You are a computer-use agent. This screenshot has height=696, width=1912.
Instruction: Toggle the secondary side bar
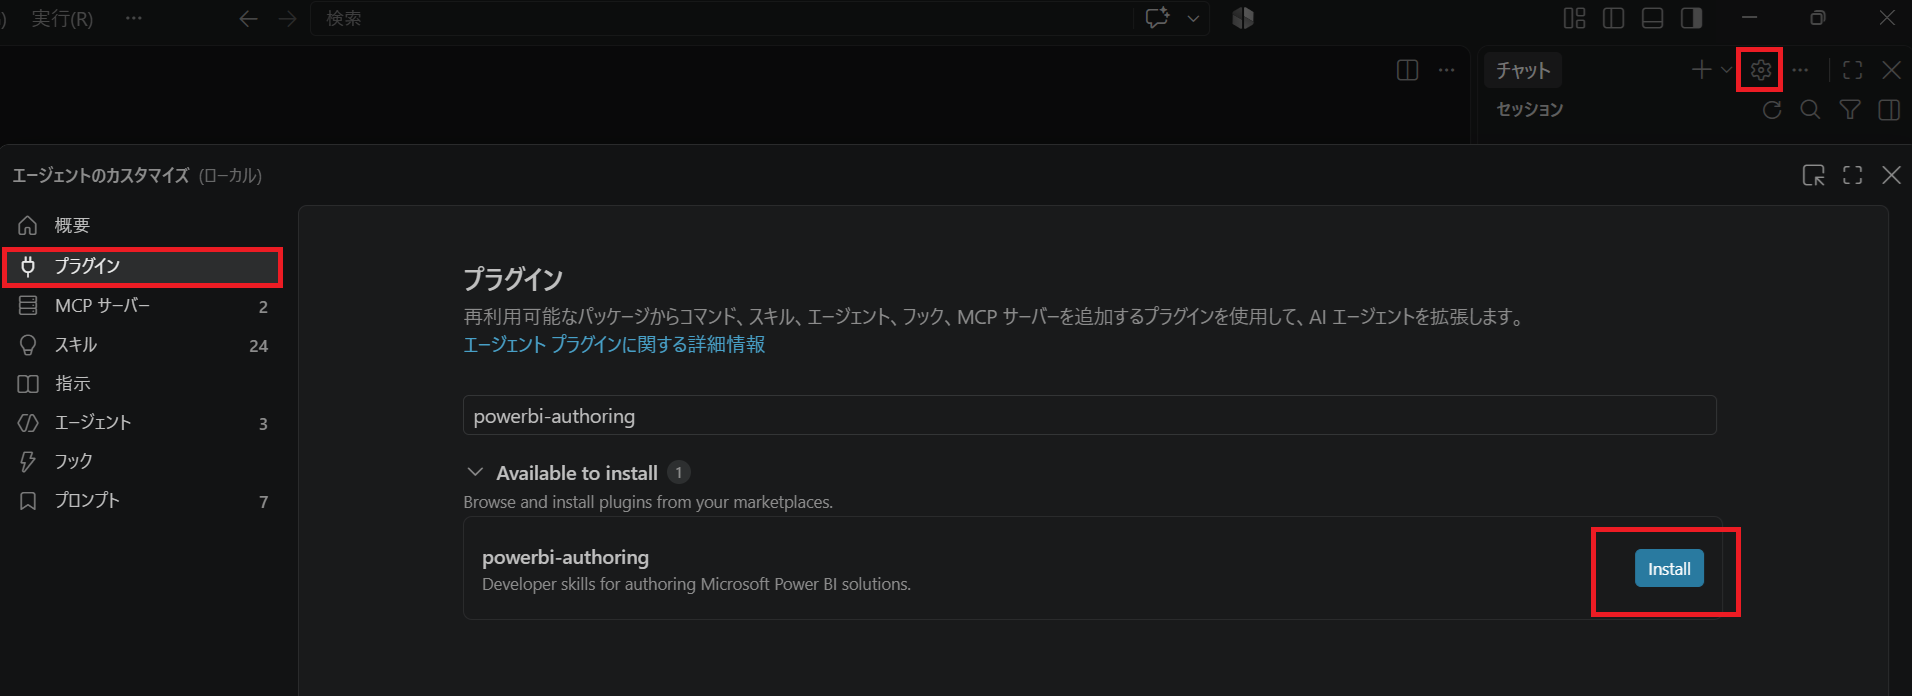(x=1691, y=18)
